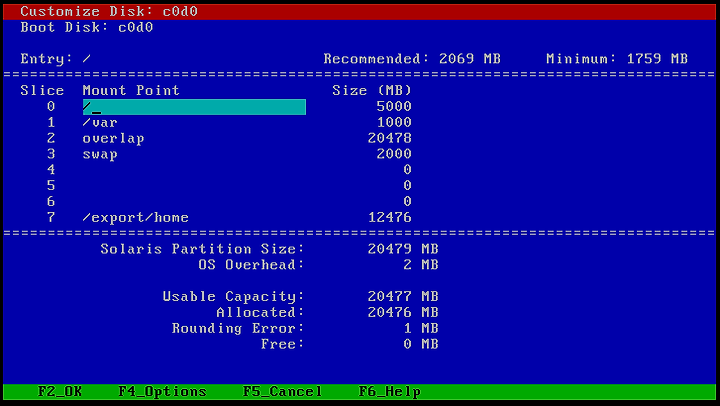Focus the slice 0 mount point field
This screenshot has width=720, height=406.
[194, 107]
